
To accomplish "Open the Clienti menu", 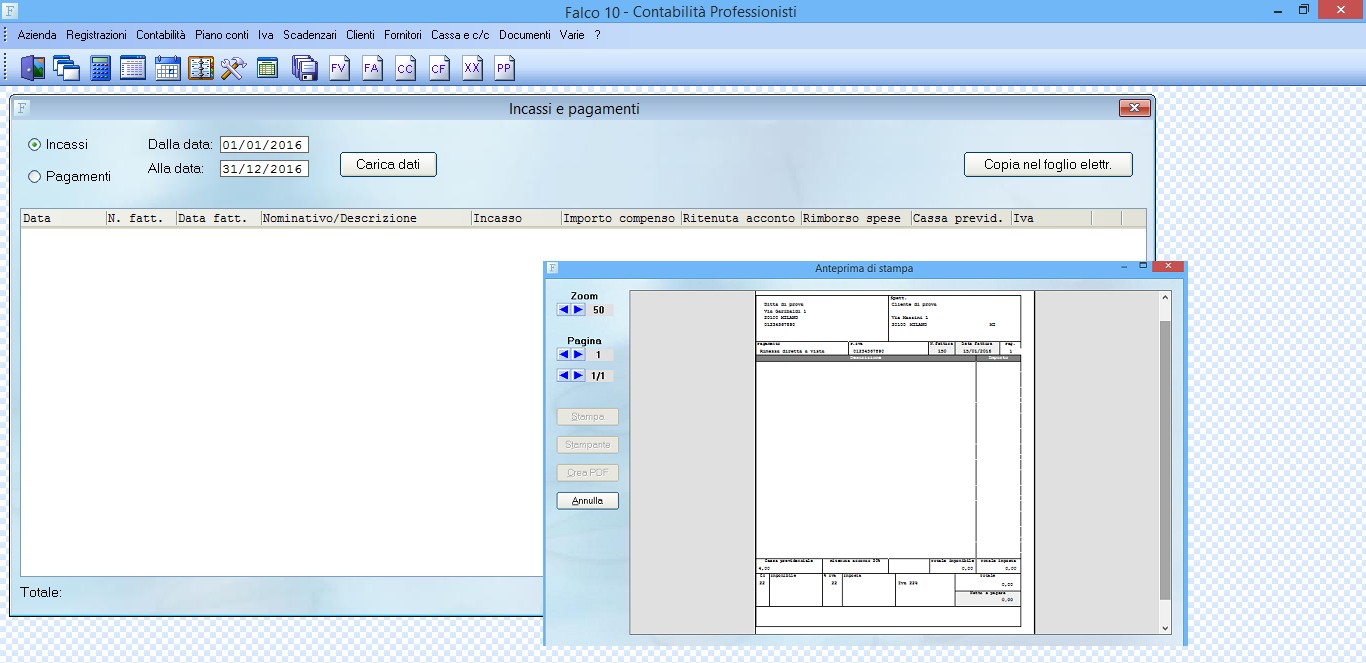I will (360, 35).
